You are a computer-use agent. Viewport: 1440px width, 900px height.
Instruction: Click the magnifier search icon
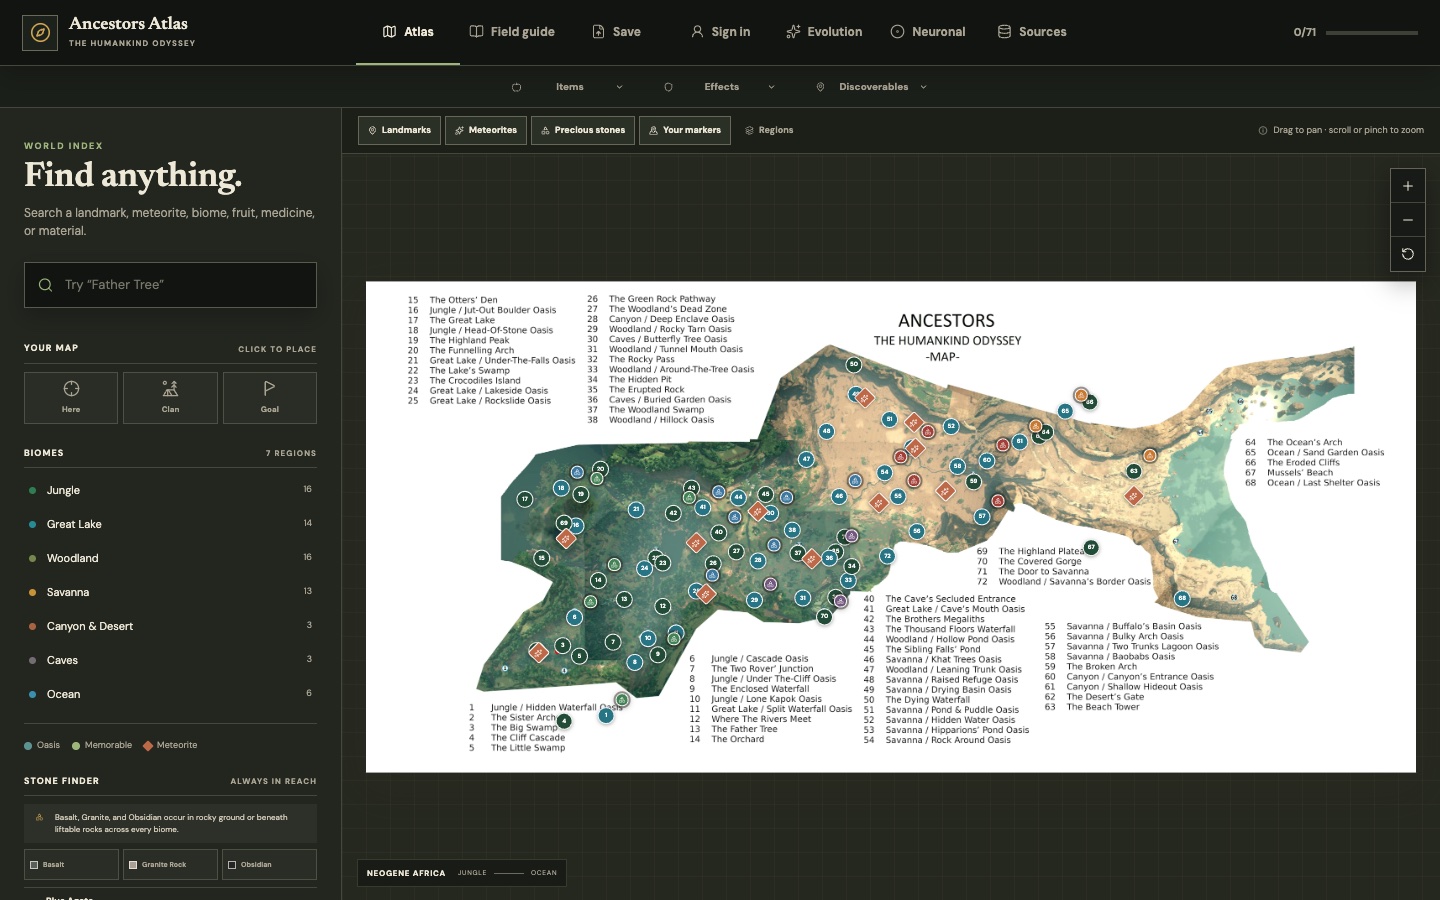coord(45,285)
